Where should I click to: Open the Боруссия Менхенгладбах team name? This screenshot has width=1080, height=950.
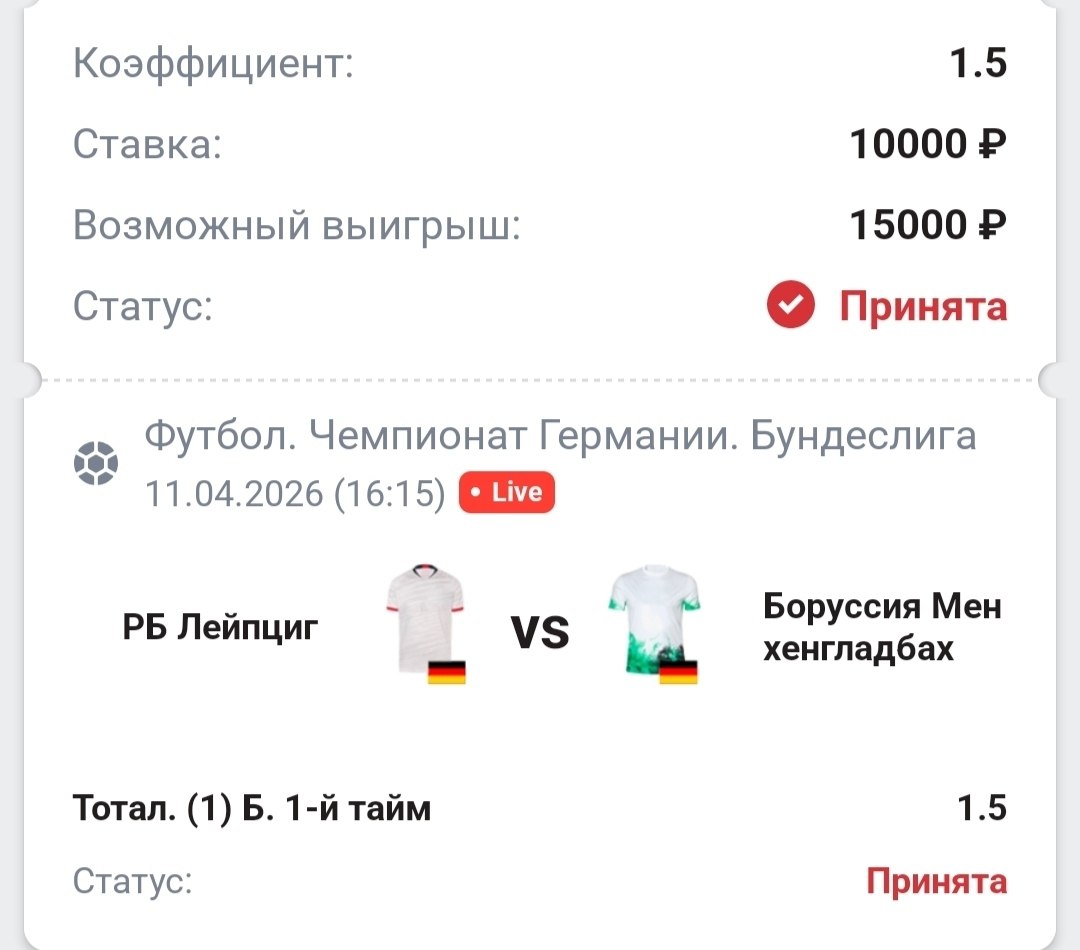(881, 628)
